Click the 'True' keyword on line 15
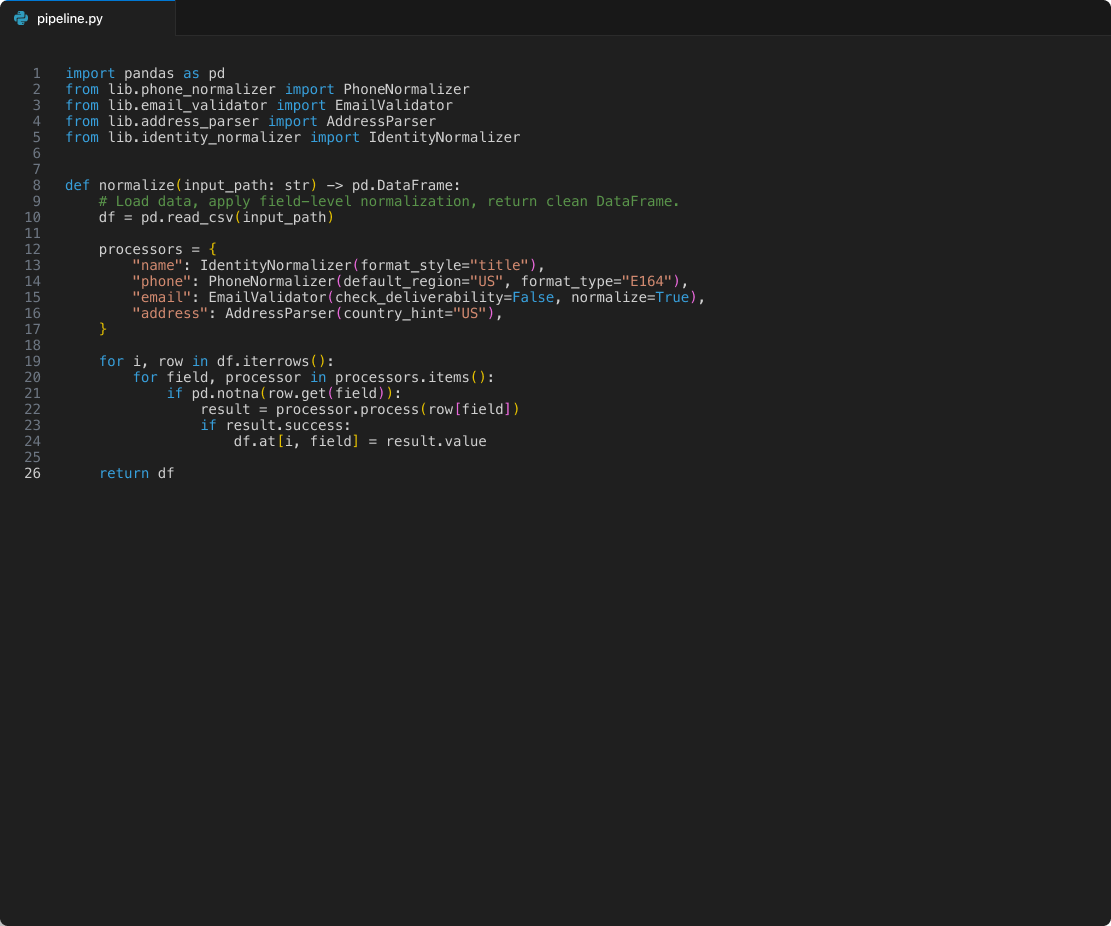The width and height of the screenshot is (1111, 926). (672, 298)
